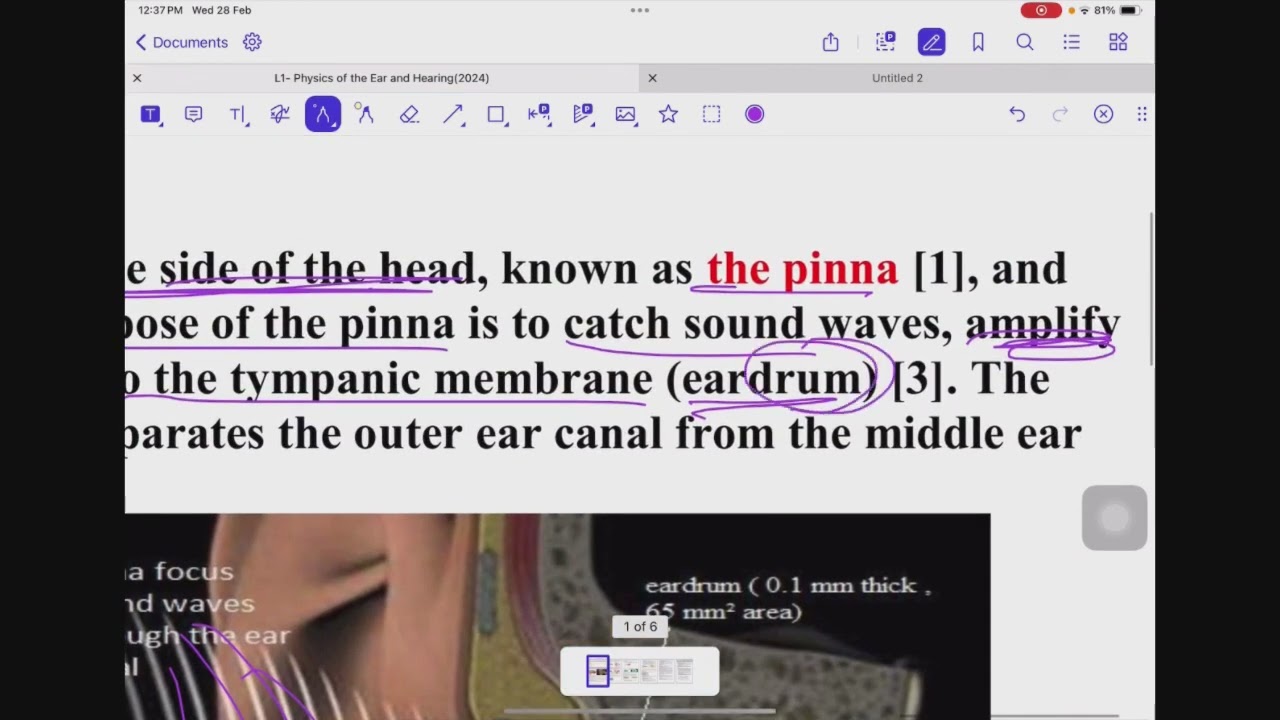Tap the three-dot multitasking menu
This screenshot has width=1280, height=720.
(640, 10)
